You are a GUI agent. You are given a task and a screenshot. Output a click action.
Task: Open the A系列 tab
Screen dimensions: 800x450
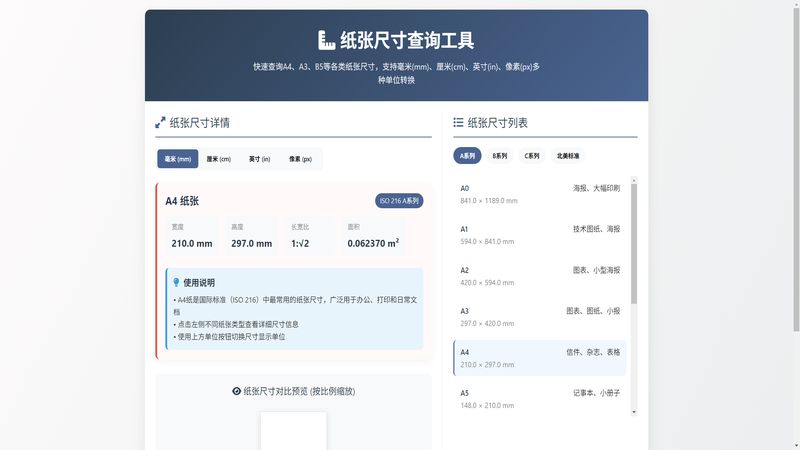coord(467,156)
